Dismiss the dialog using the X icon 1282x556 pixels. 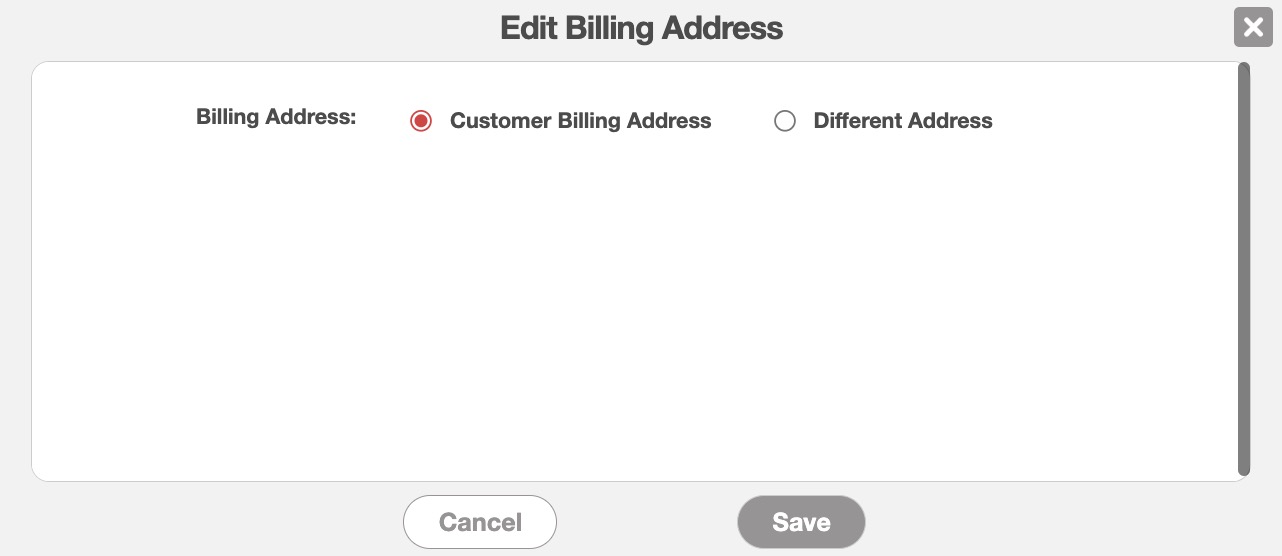pos(1253,27)
